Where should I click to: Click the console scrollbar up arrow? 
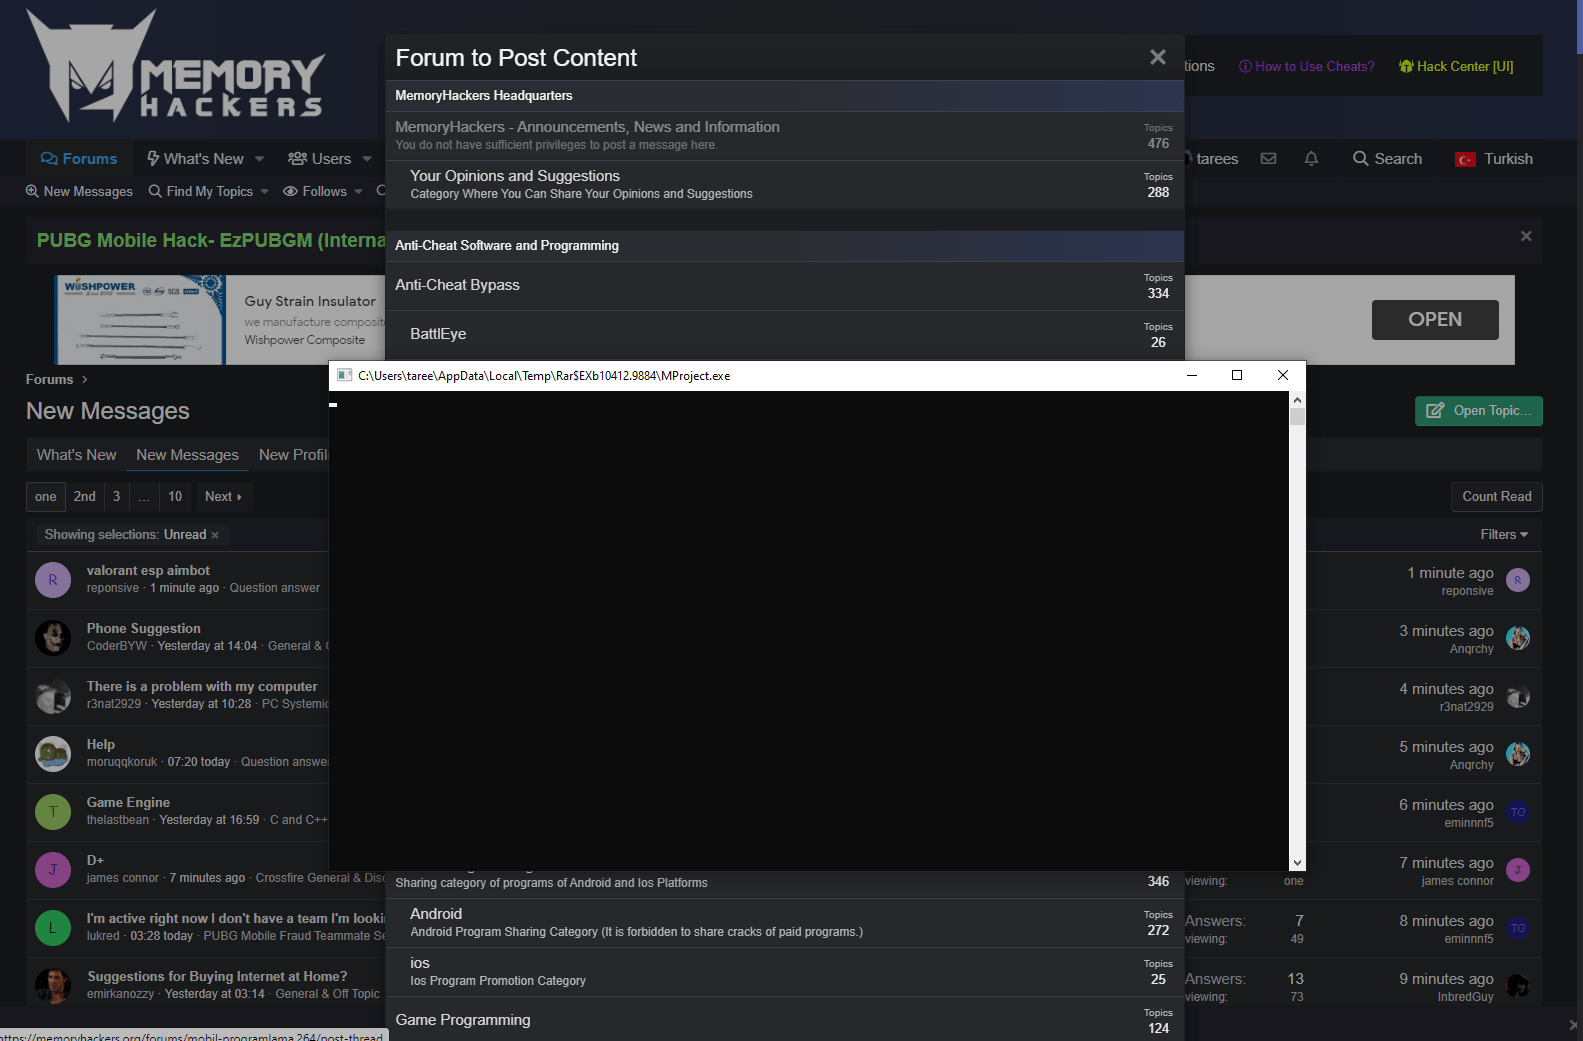tap(1297, 400)
